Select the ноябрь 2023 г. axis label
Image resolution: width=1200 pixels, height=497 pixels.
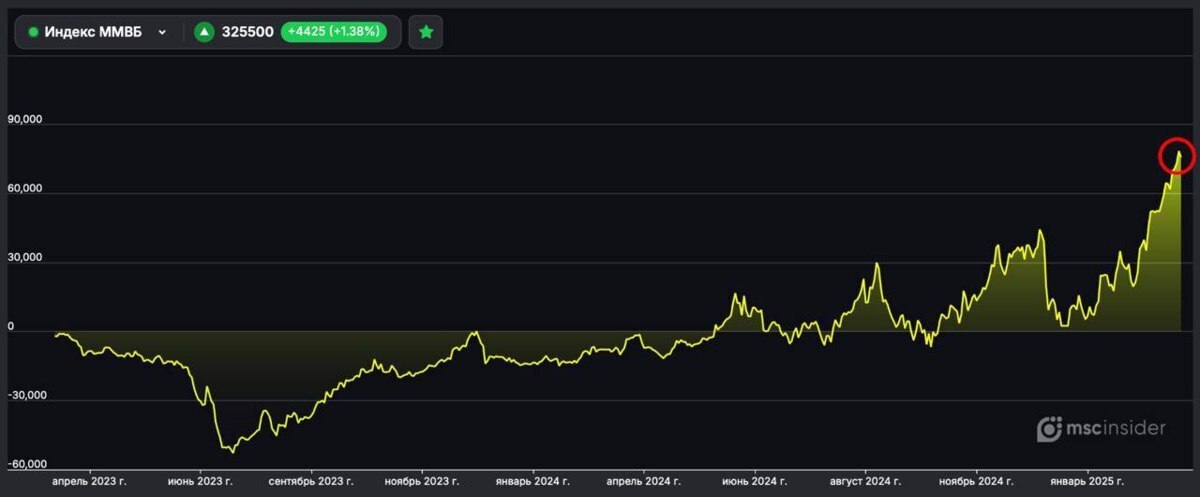pyautogui.click(x=423, y=481)
